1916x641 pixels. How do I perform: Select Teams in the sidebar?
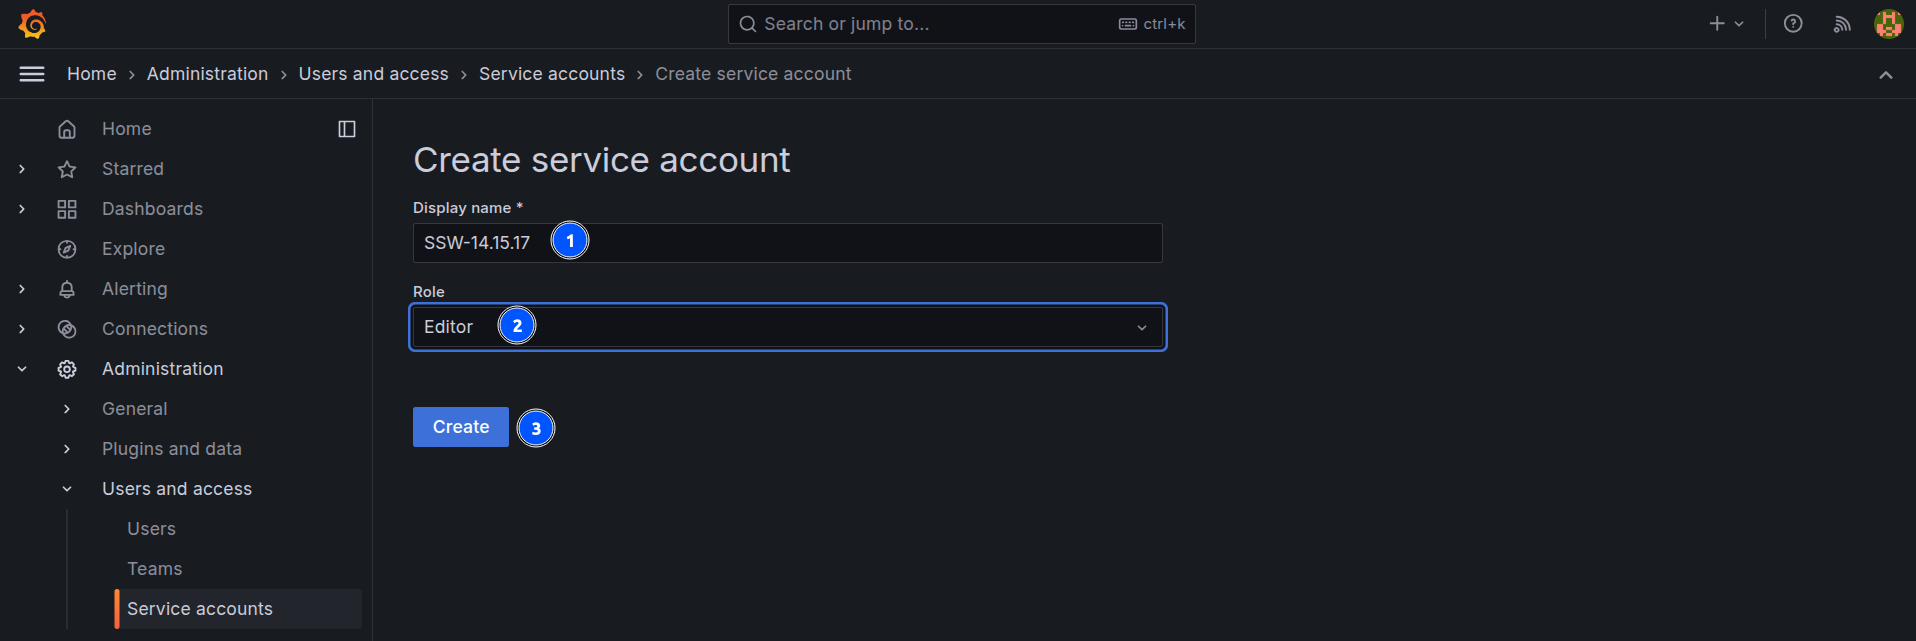click(155, 569)
